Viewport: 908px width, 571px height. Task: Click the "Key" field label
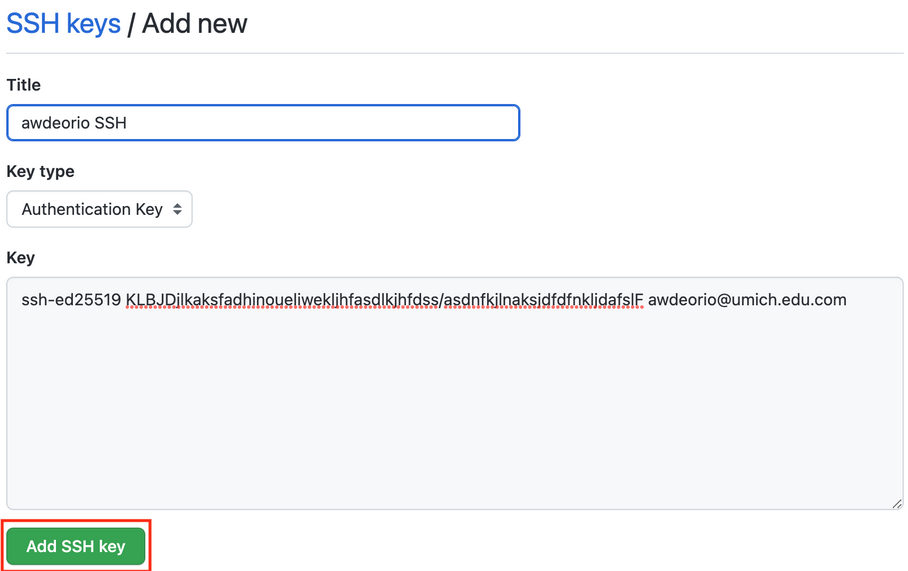[x=21, y=257]
